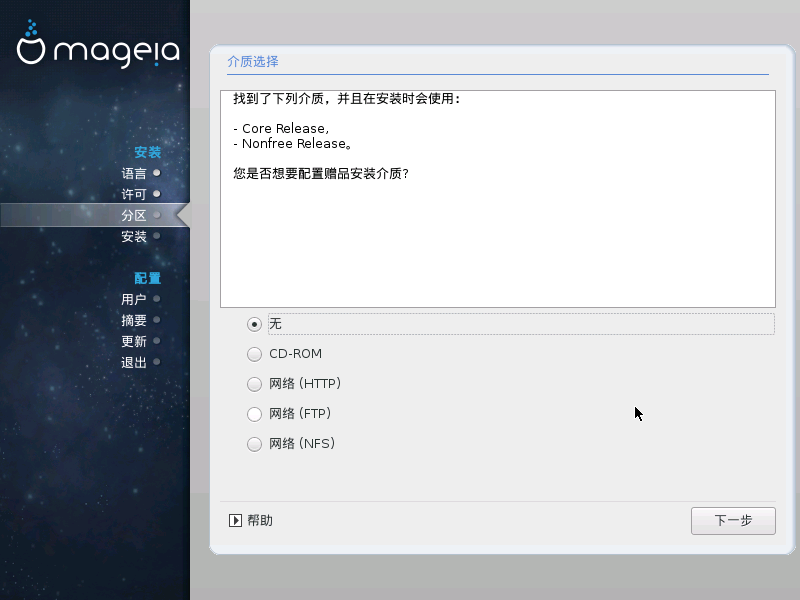Click the 许可 step in sidebar

(x=134, y=194)
